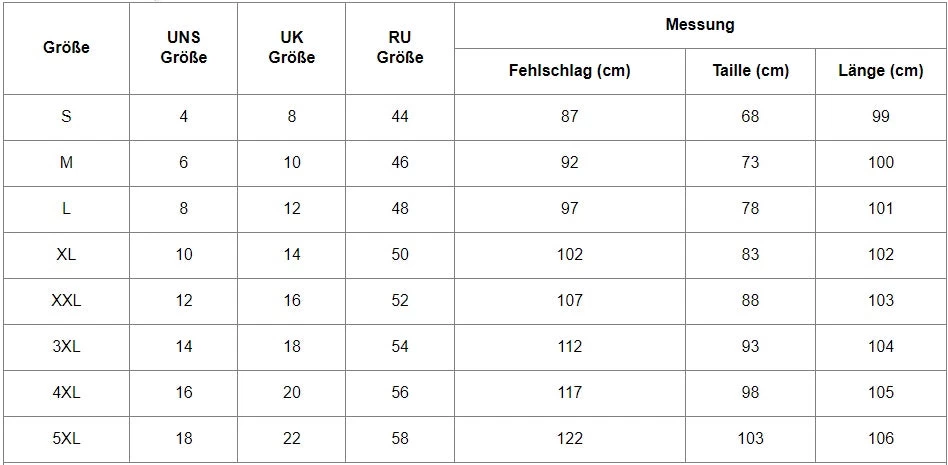Select UK size value 22
The height and width of the screenshot is (465, 948).
click(x=291, y=439)
